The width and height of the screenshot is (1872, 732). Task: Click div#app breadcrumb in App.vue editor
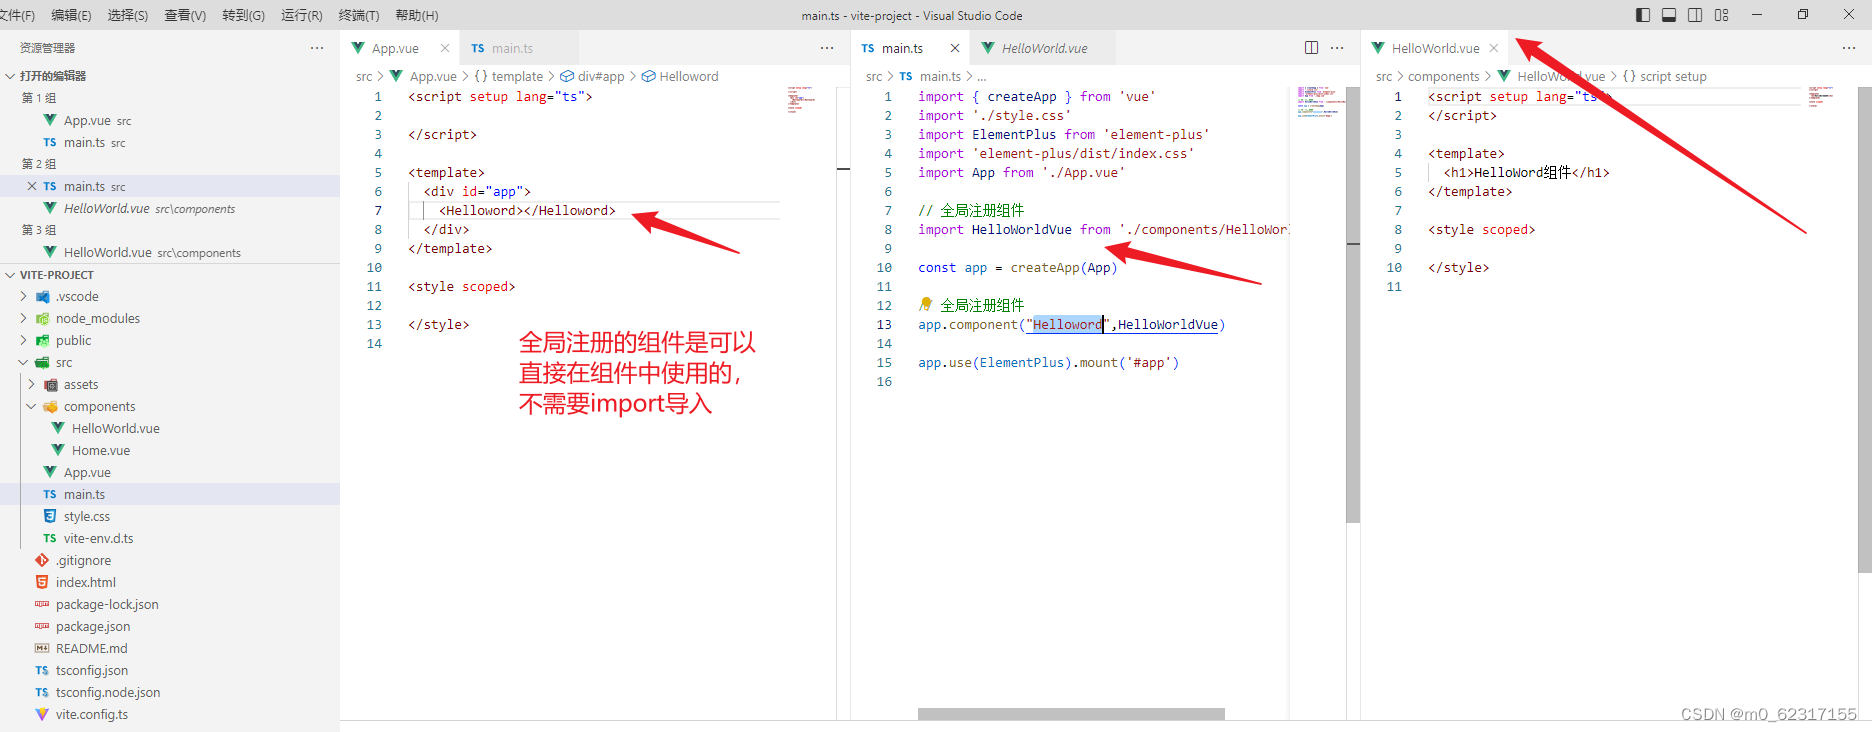(x=592, y=76)
